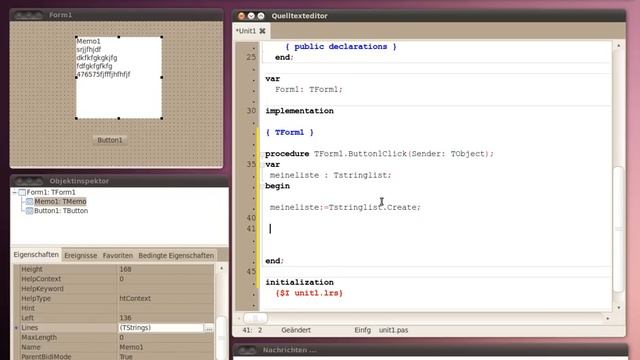Click the source editor horizontal scrollbar thumb
The image size is (640, 360).
point(255,318)
